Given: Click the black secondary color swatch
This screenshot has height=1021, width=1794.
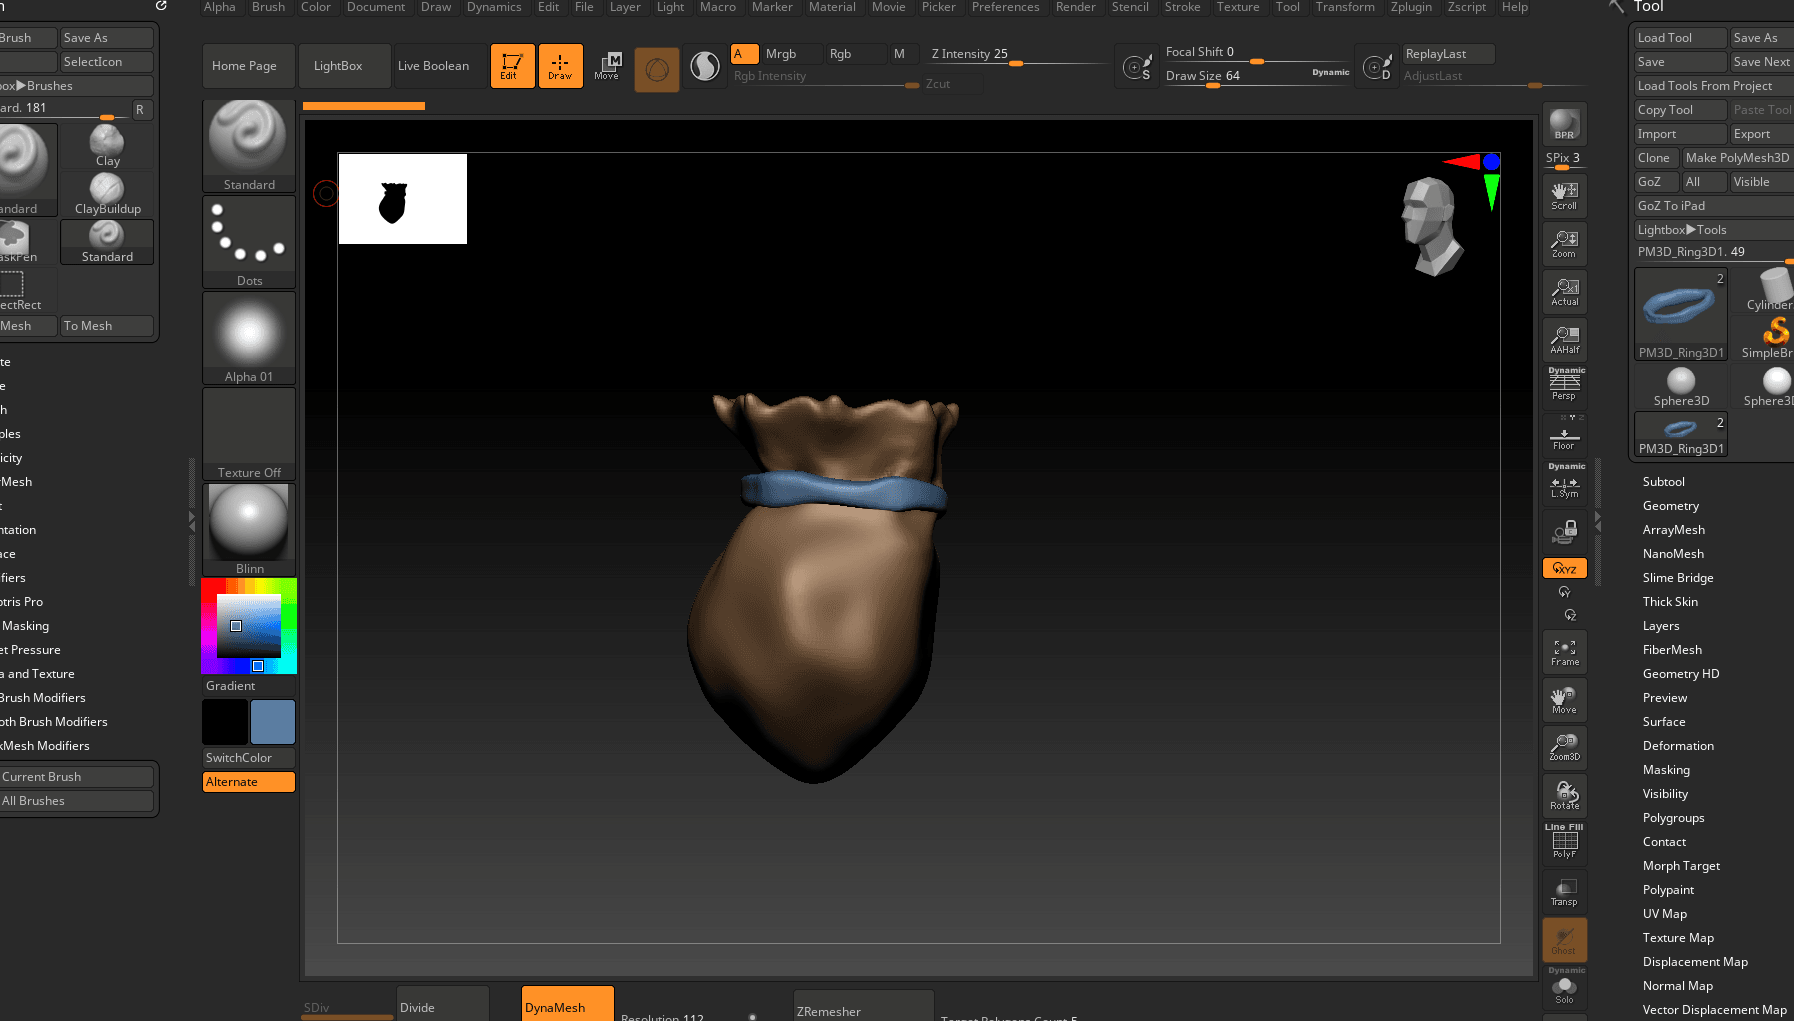Looking at the screenshot, I should [x=225, y=722].
